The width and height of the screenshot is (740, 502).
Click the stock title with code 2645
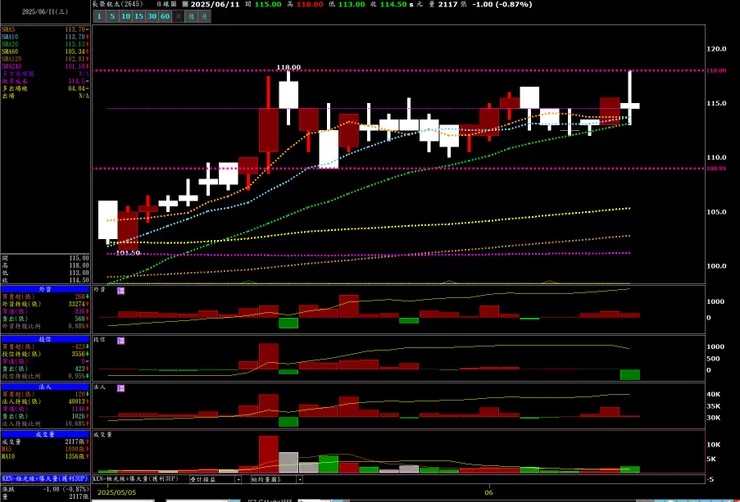118,4
